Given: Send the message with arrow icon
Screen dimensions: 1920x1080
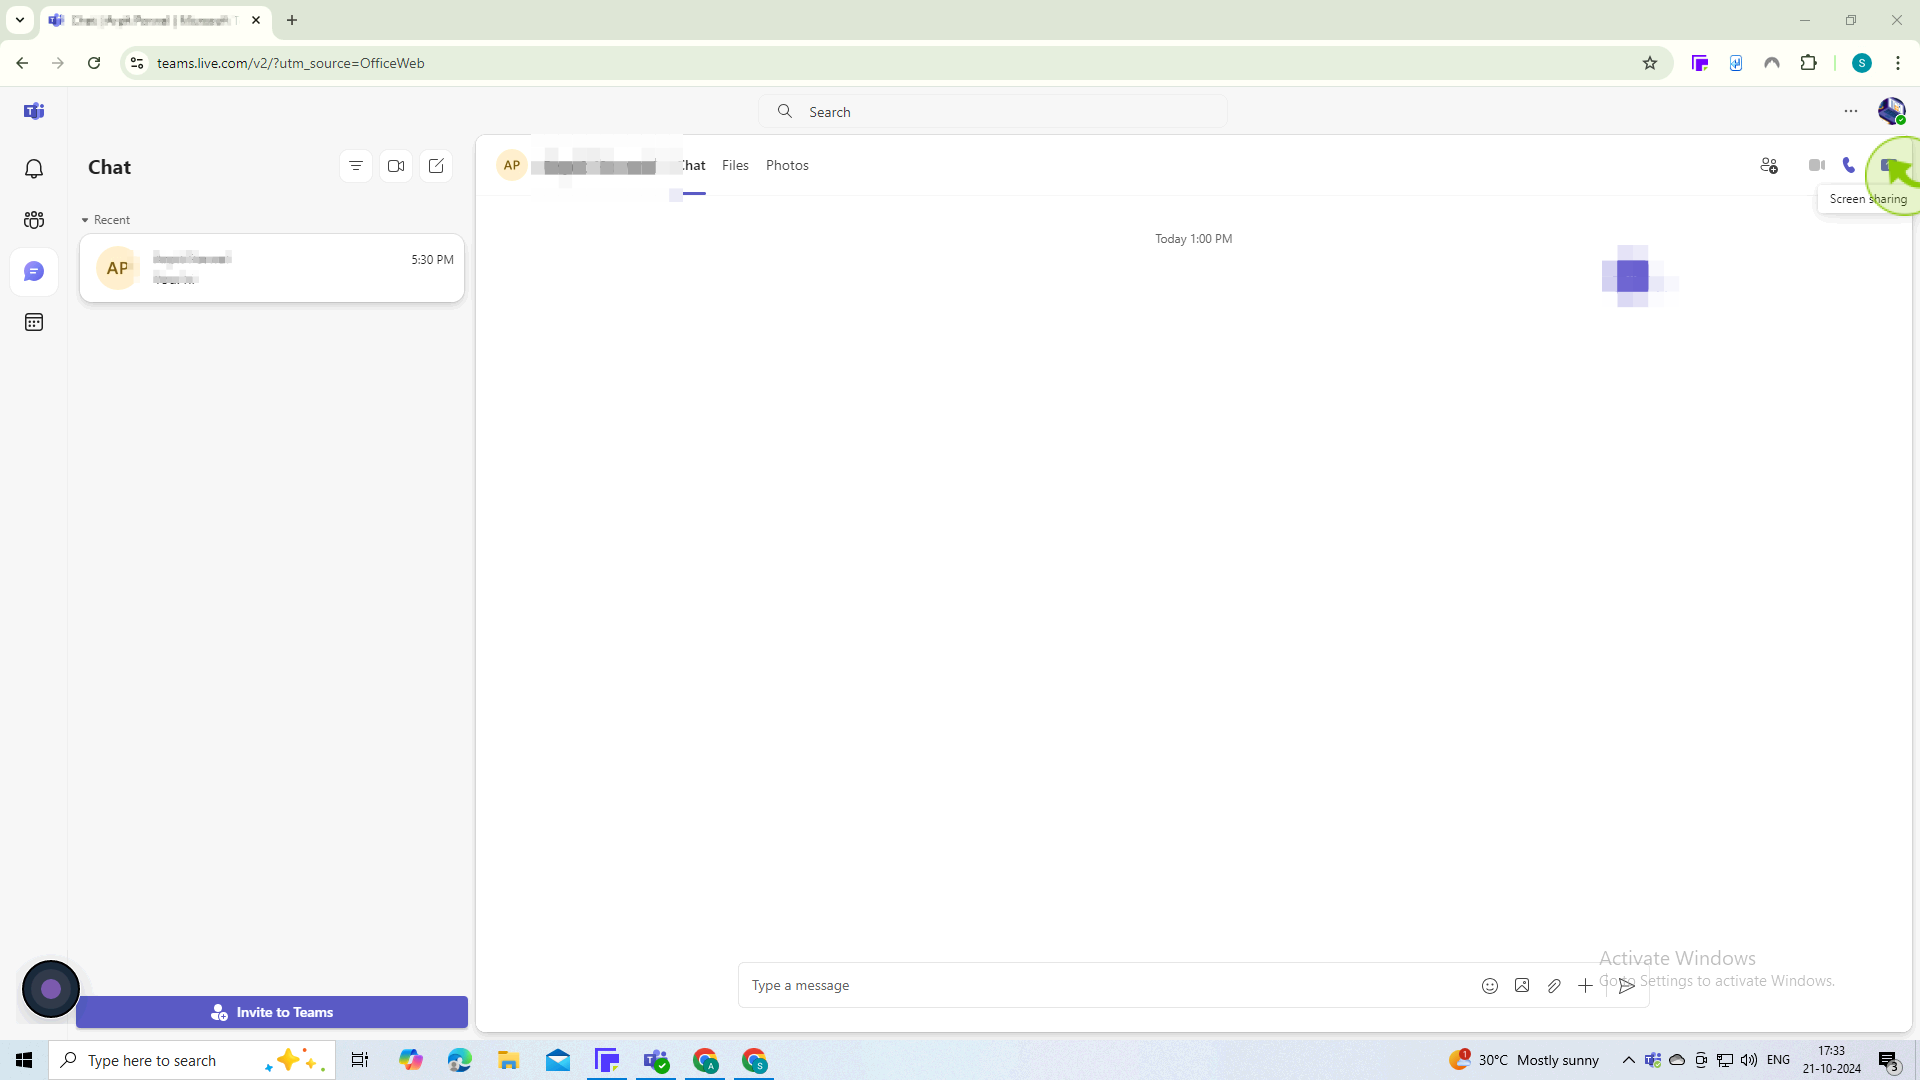Looking at the screenshot, I should [x=1627, y=986].
